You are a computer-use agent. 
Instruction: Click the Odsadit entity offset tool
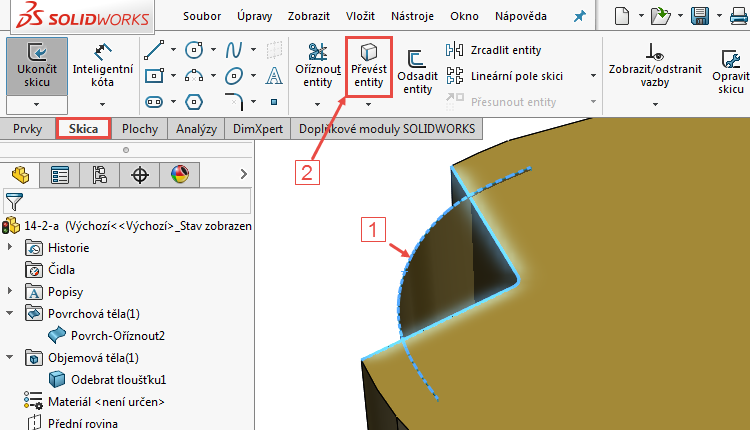[417, 72]
